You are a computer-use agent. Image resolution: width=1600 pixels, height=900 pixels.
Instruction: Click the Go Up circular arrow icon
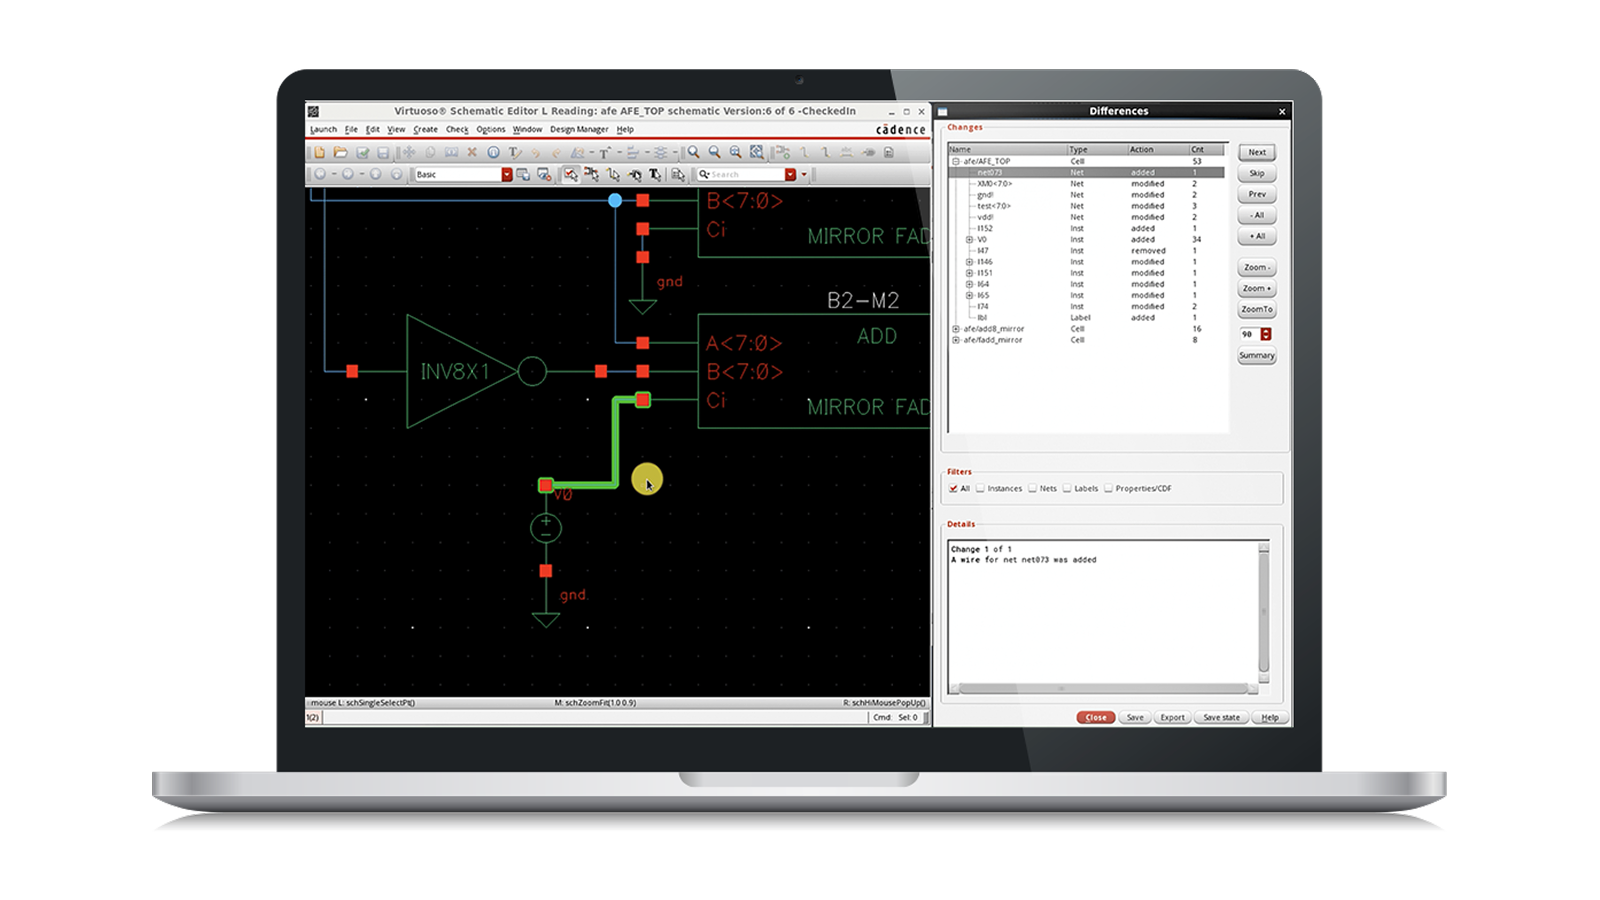tap(376, 175)
